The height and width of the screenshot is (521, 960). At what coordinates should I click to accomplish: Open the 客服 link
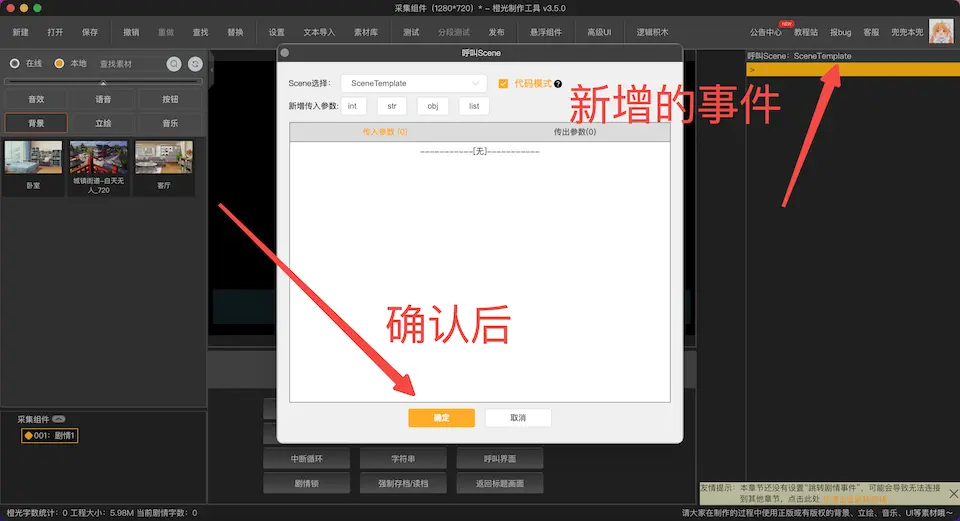[871, 32]
